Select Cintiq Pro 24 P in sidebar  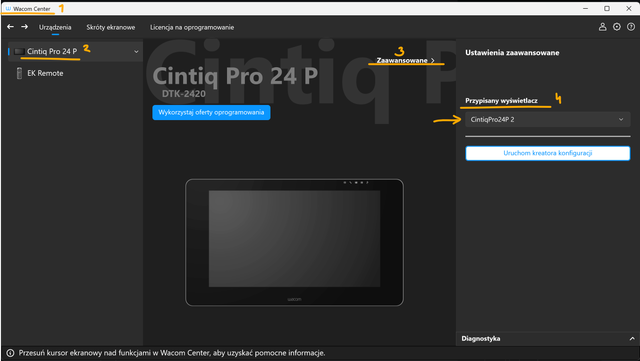point(75,51)
